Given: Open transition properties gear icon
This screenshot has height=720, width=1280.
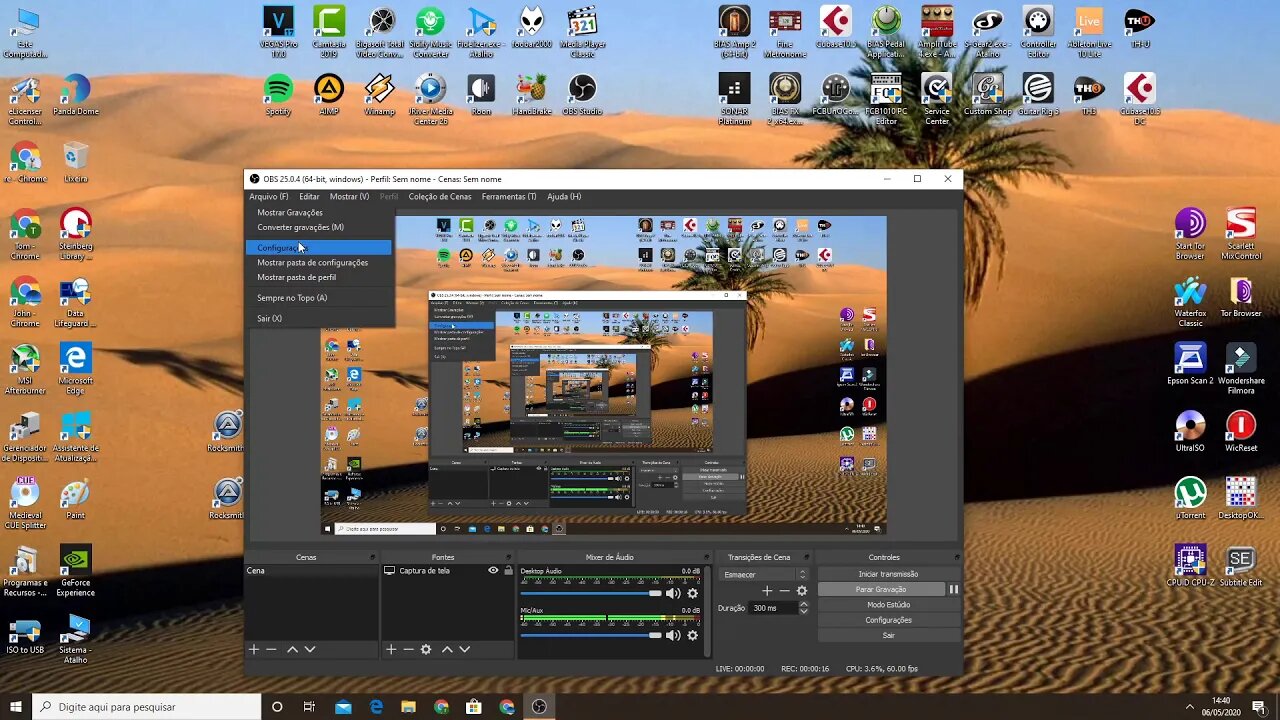Looking at the screenshot, I should click(801, 591).
